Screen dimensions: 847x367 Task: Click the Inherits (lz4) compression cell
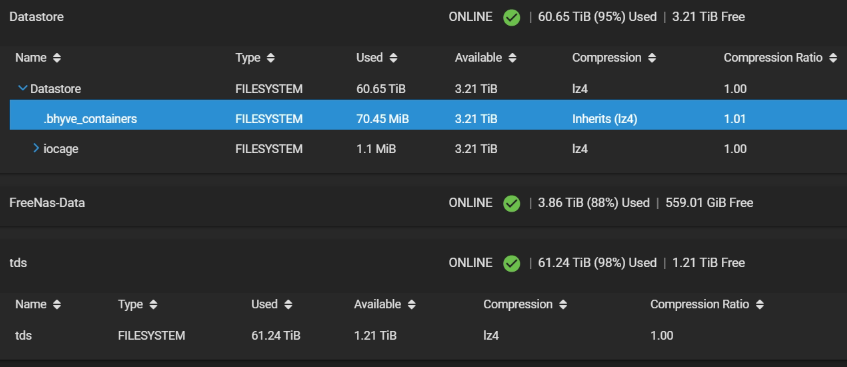[x=604, y=119]
